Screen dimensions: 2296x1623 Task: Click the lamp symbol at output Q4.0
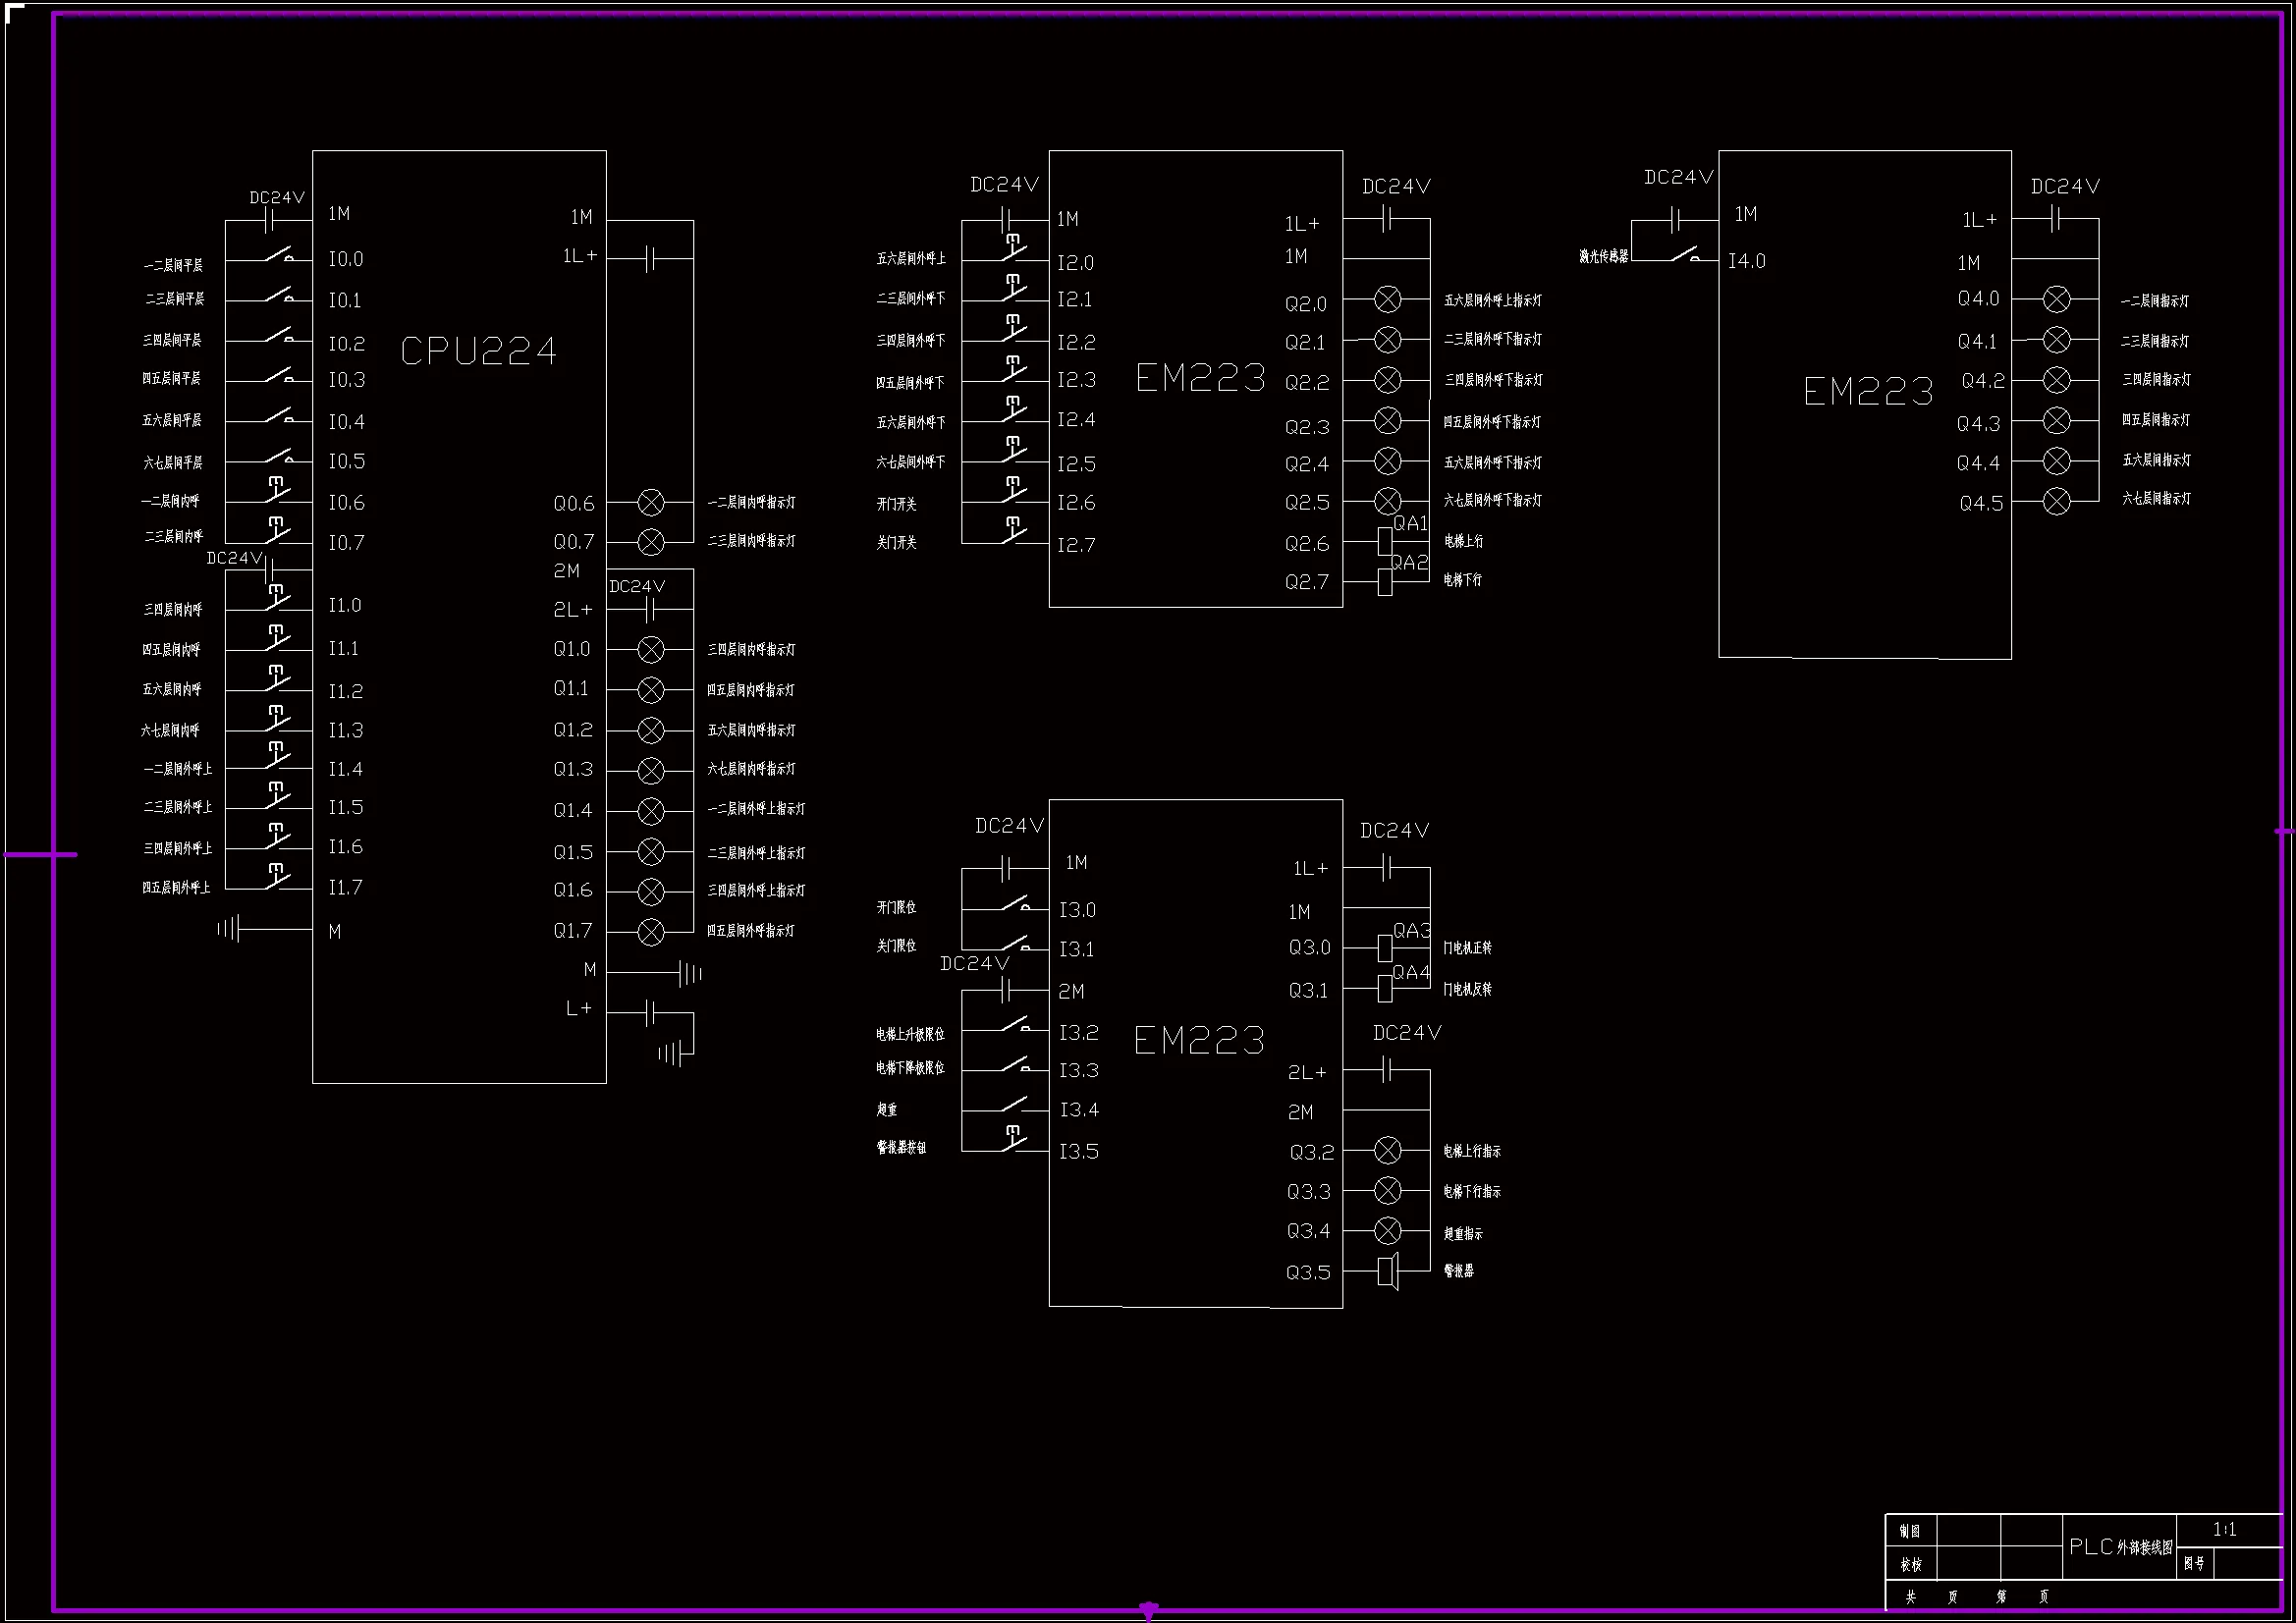click(2056, 299)
